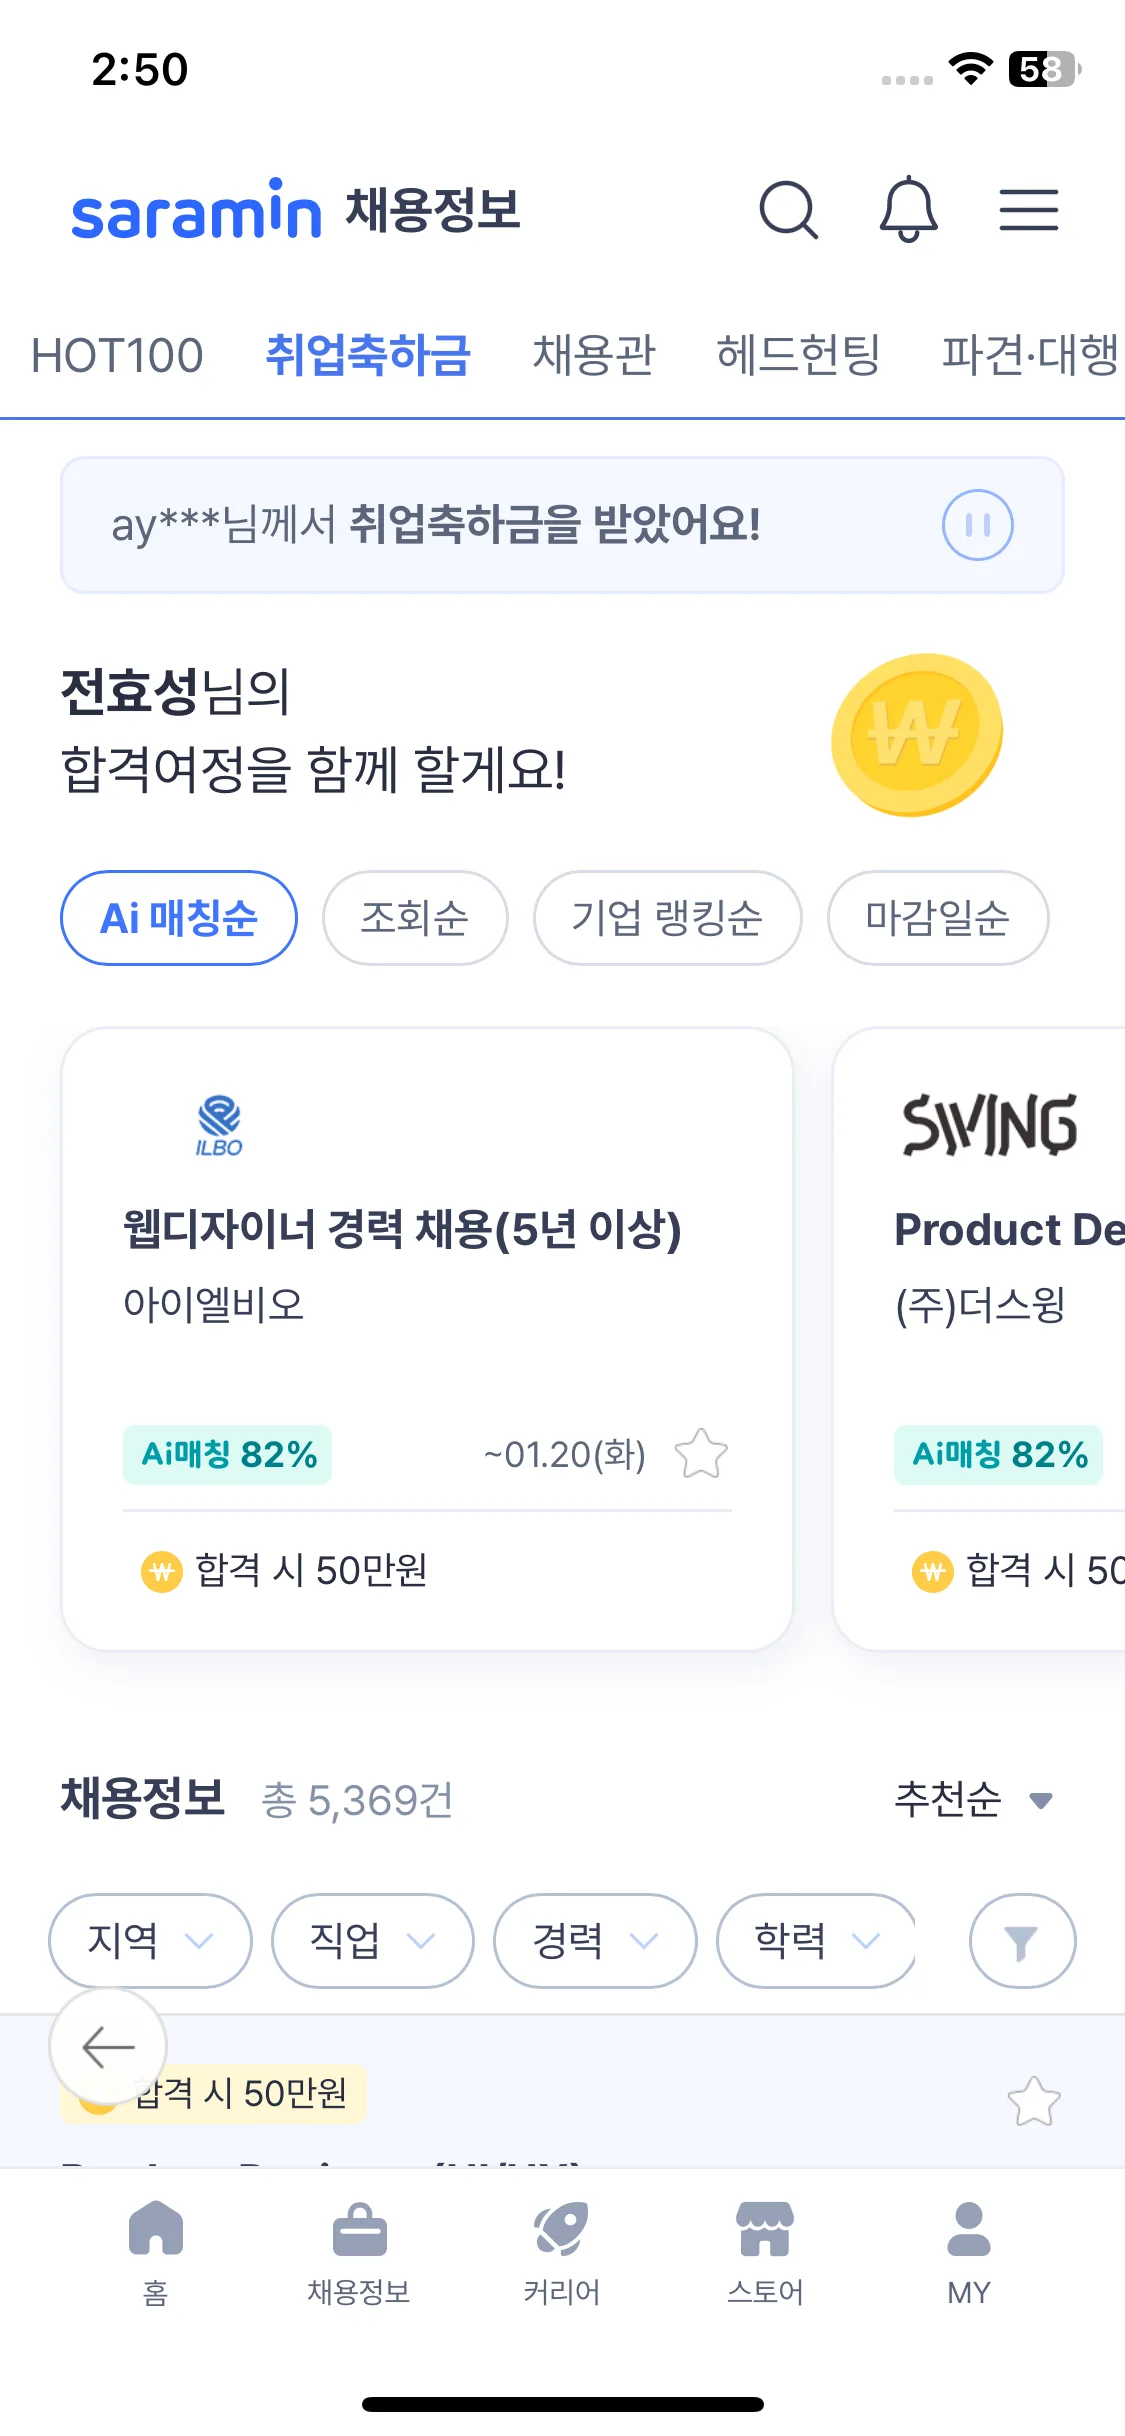Tap the floating back arrow button

[x=108, y=2047]
